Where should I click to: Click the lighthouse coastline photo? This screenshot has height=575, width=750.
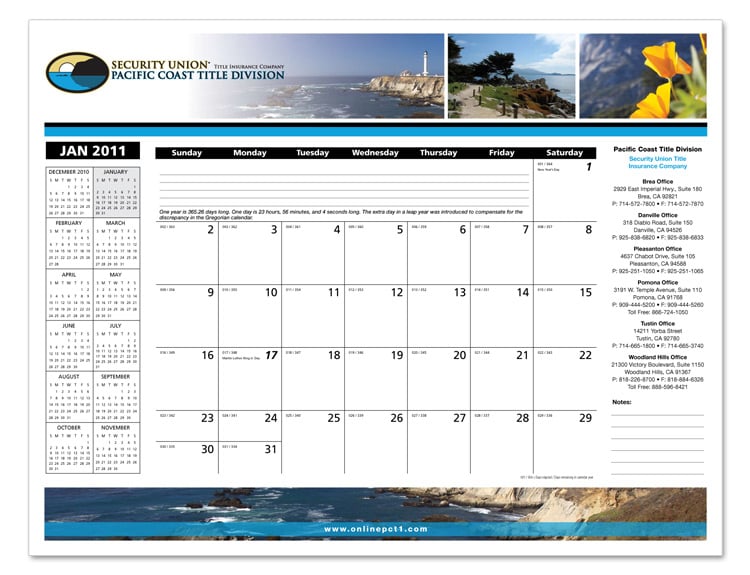pos(317,76)
